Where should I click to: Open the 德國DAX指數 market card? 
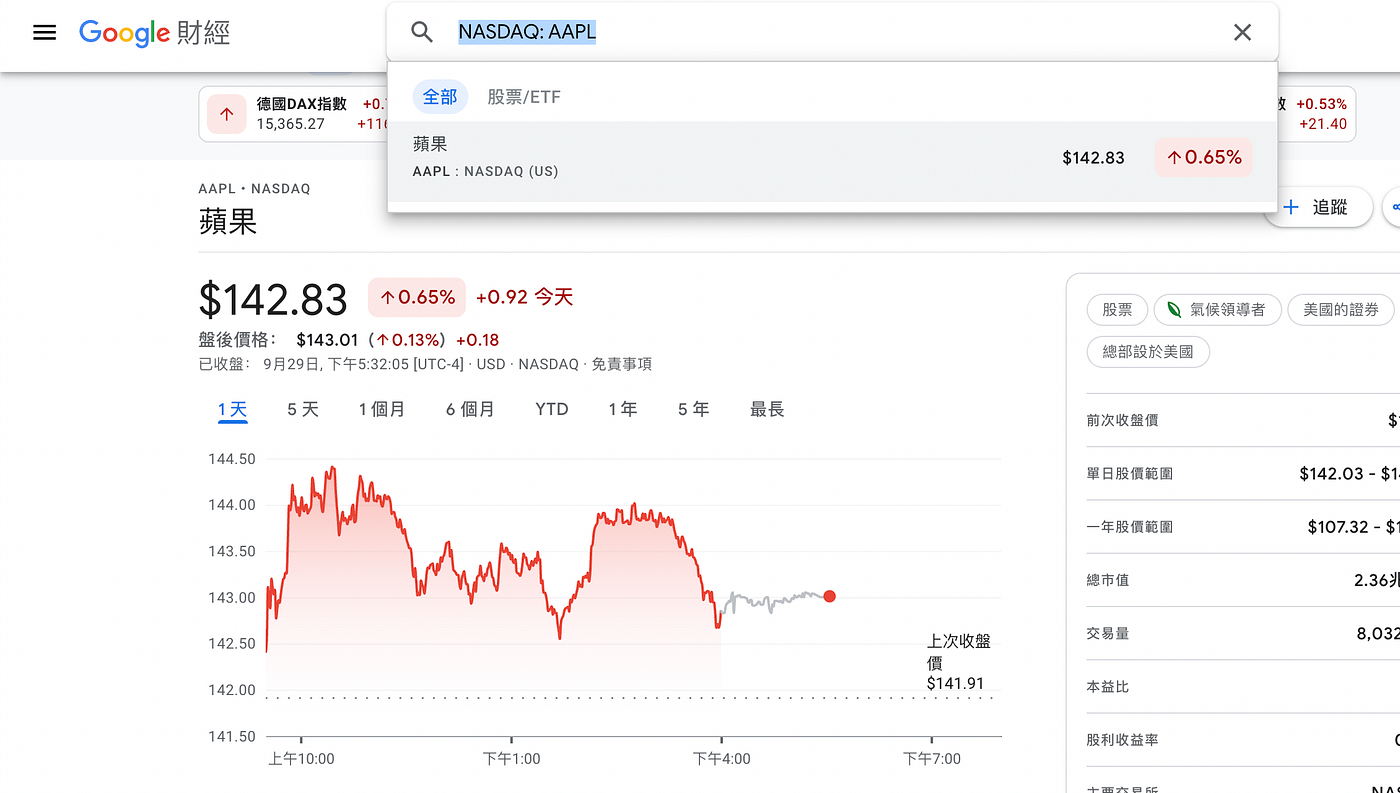tap(295, 114)
